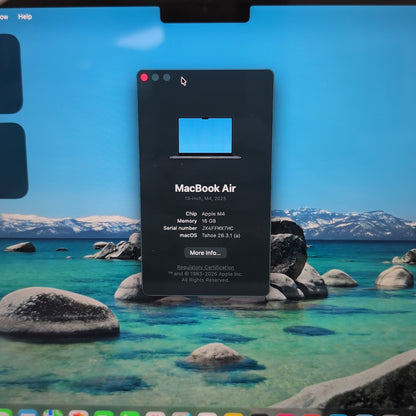
Task: Select the "Apple M4" chip value
Action: pyautogui.click(x=213, y=214)
